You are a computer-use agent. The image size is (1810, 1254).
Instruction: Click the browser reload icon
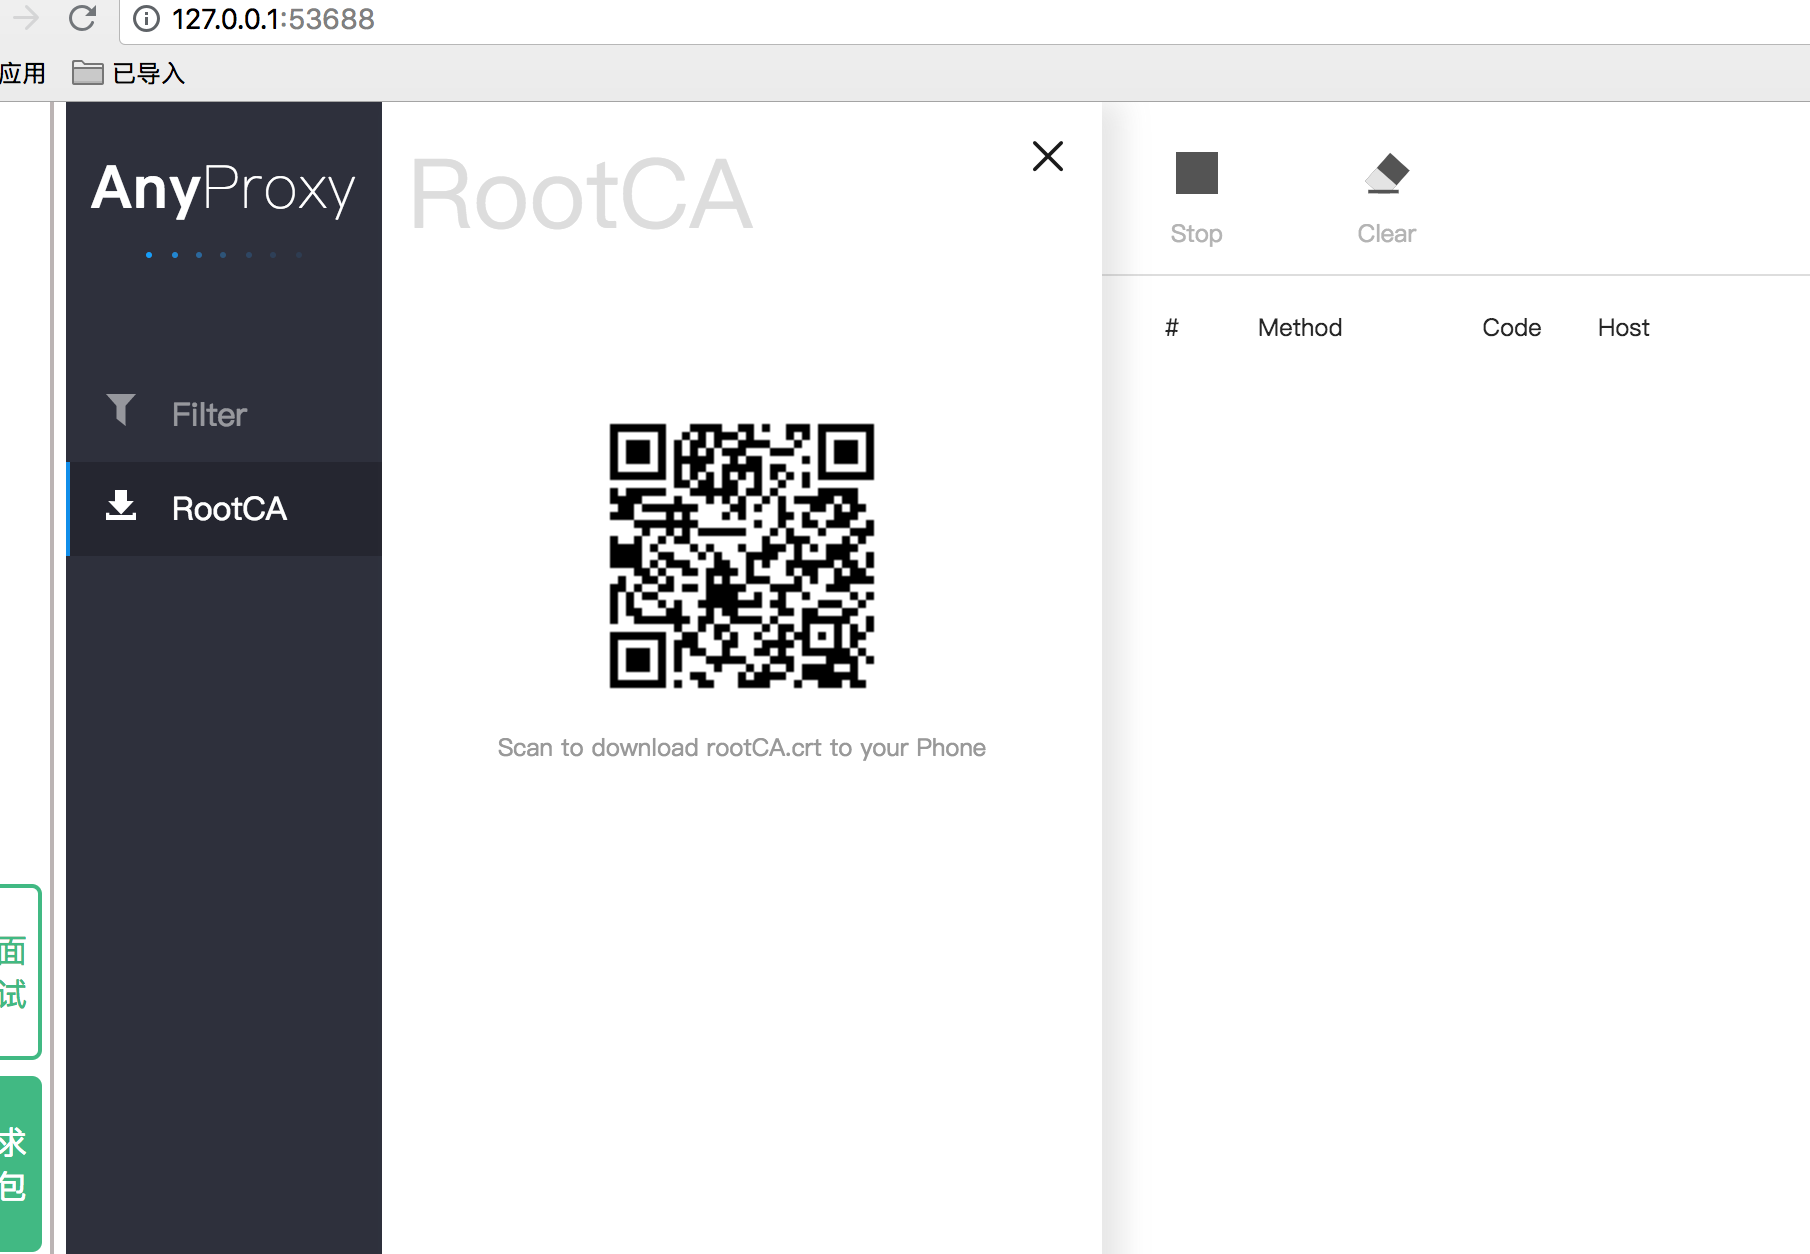coord(84,19)
